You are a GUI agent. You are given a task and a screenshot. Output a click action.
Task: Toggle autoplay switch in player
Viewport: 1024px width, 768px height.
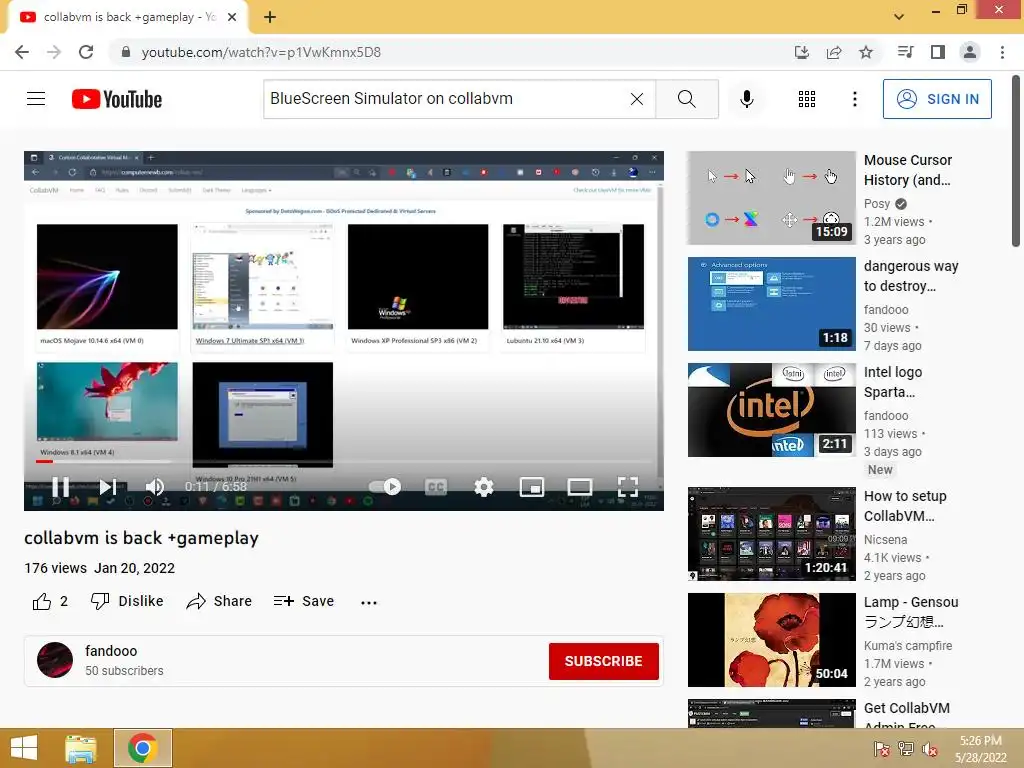385,487
